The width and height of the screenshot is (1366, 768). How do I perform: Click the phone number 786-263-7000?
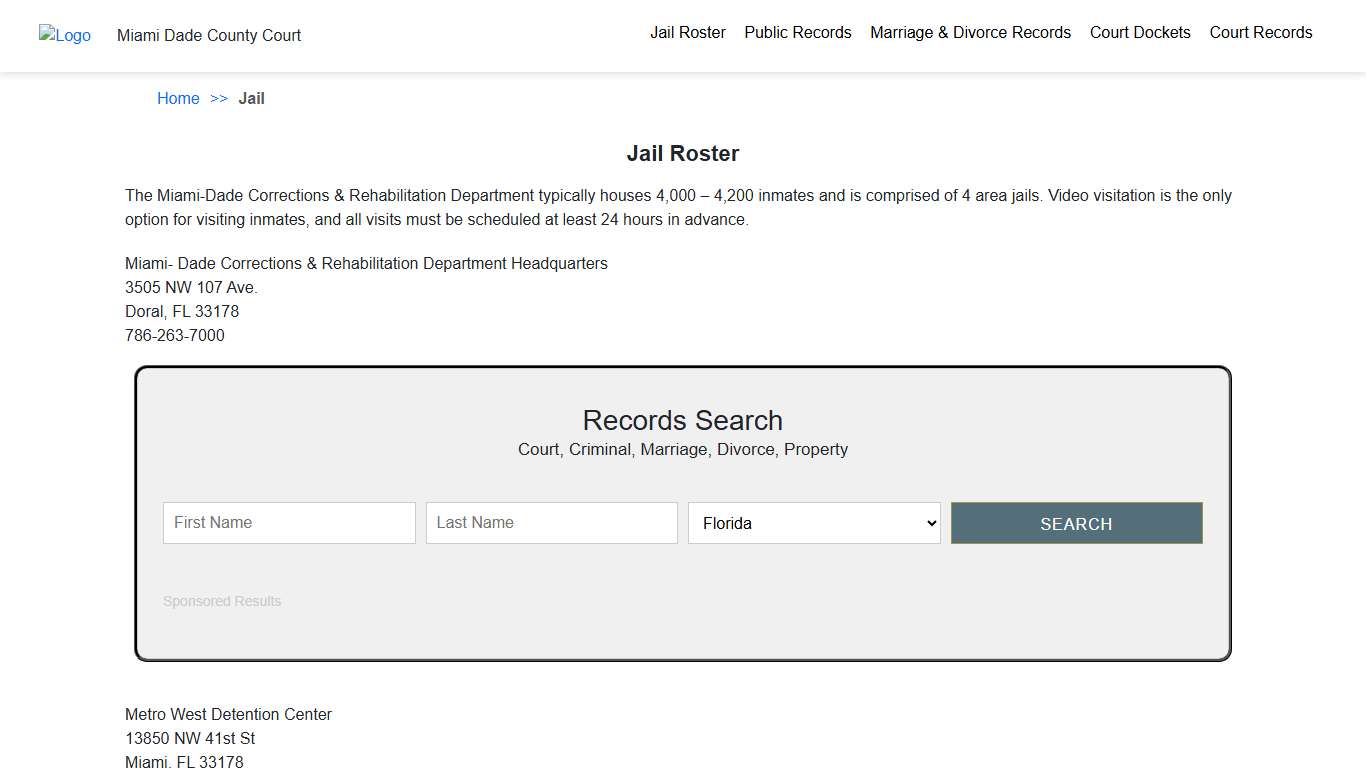coord(175,335)
